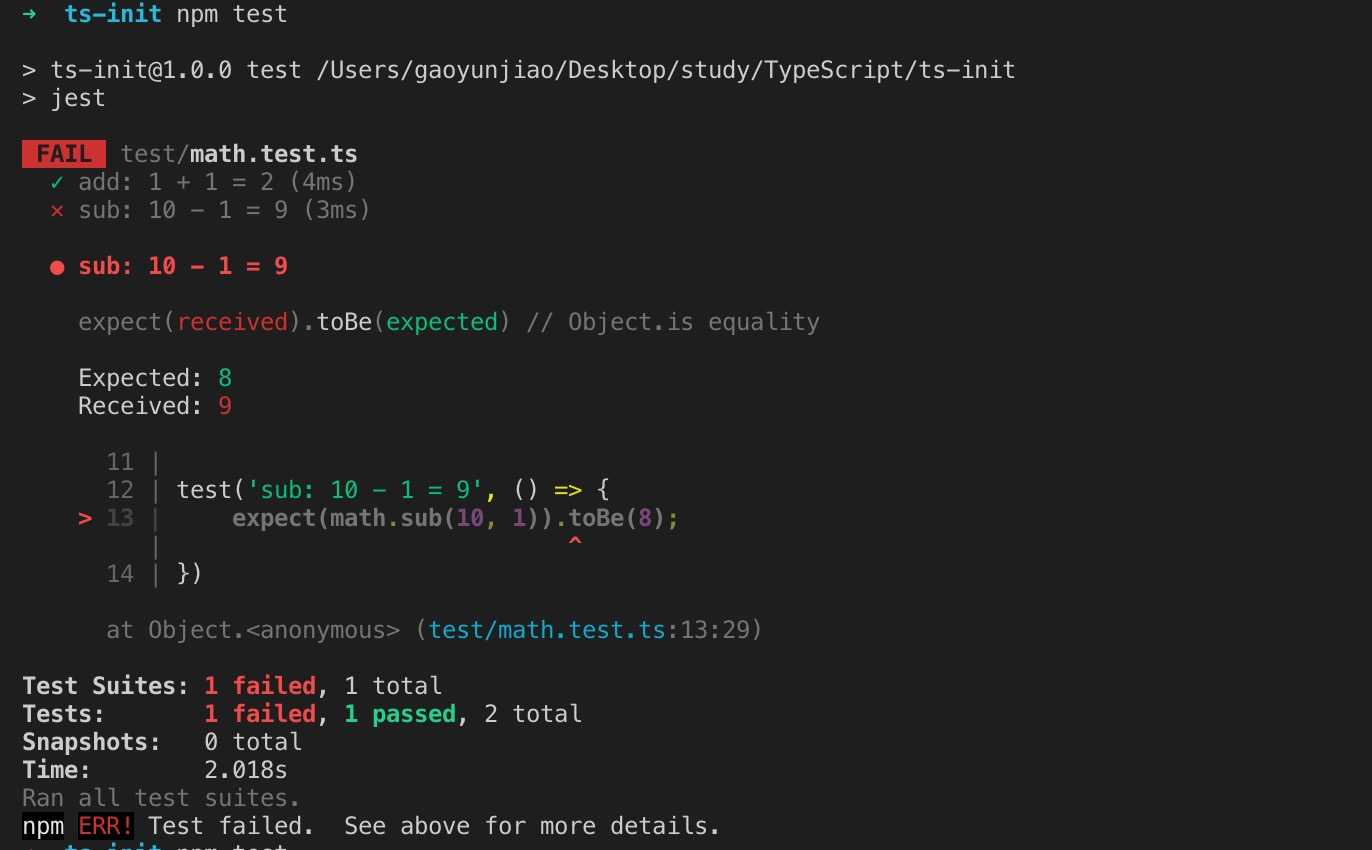This screenshot has width=1372, height=850.
Task: Click the green checkmark beside the add test
Action: (57, 182)
